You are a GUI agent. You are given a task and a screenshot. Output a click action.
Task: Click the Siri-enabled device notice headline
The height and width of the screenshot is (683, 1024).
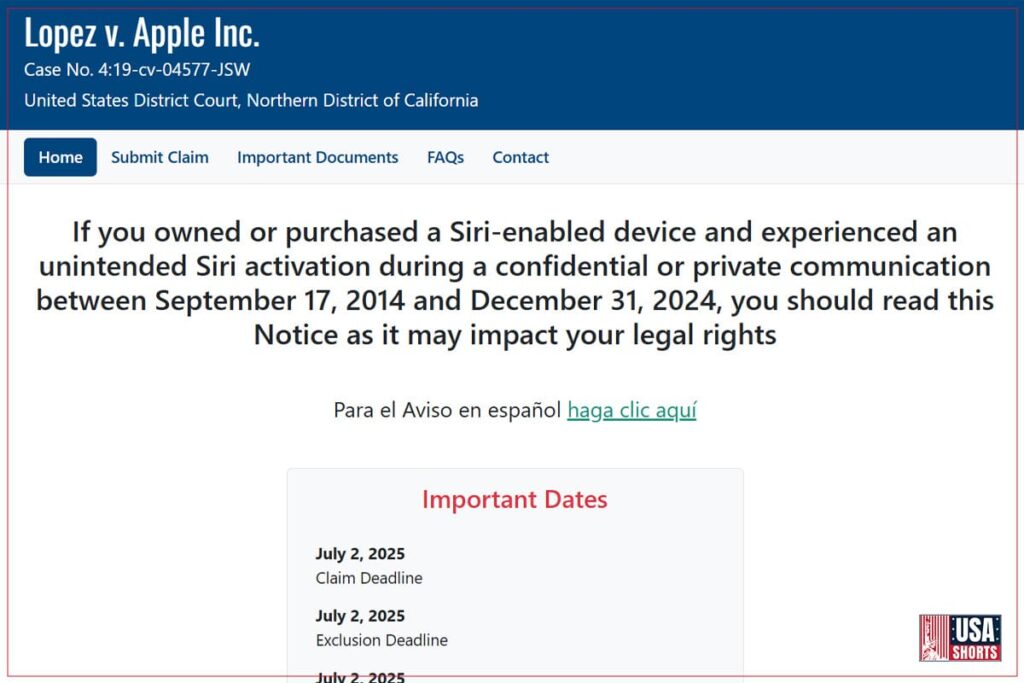tap(515, 283)
